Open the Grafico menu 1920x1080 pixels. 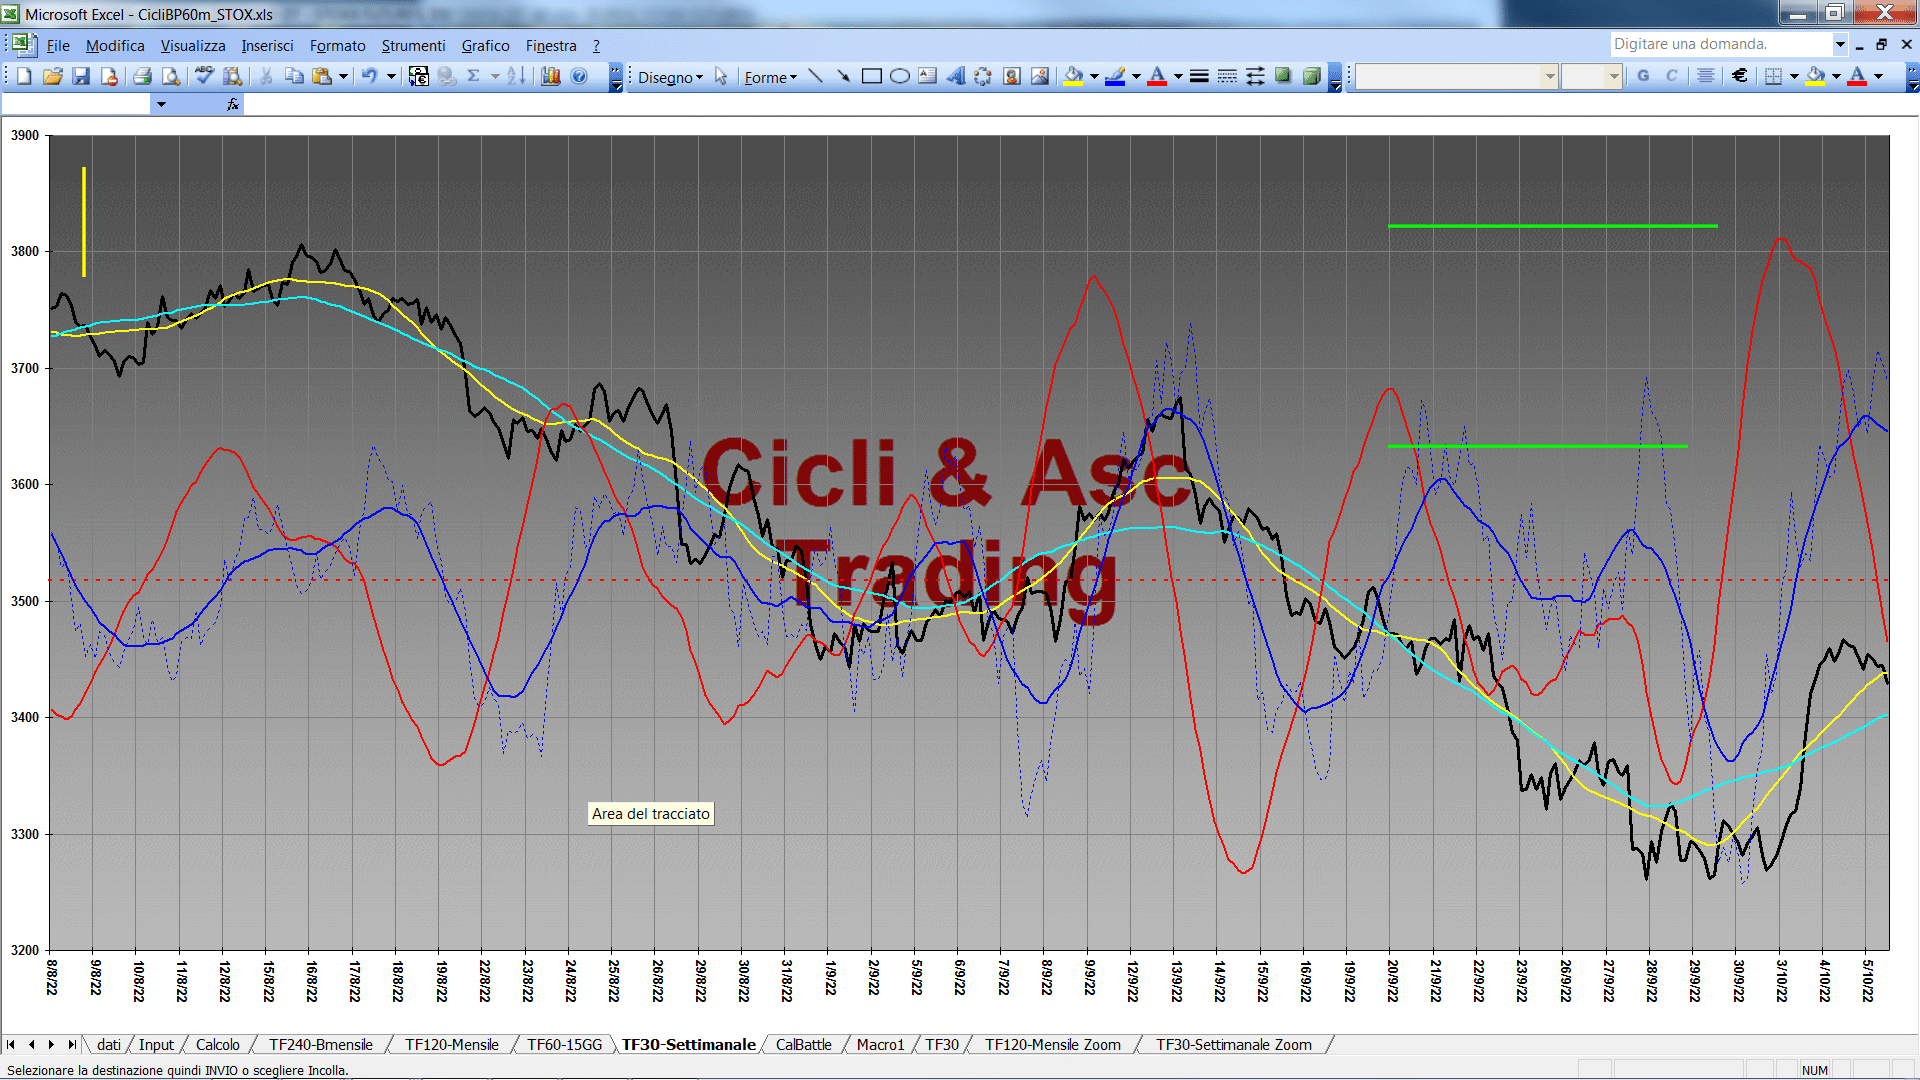[x=485, y=46]
